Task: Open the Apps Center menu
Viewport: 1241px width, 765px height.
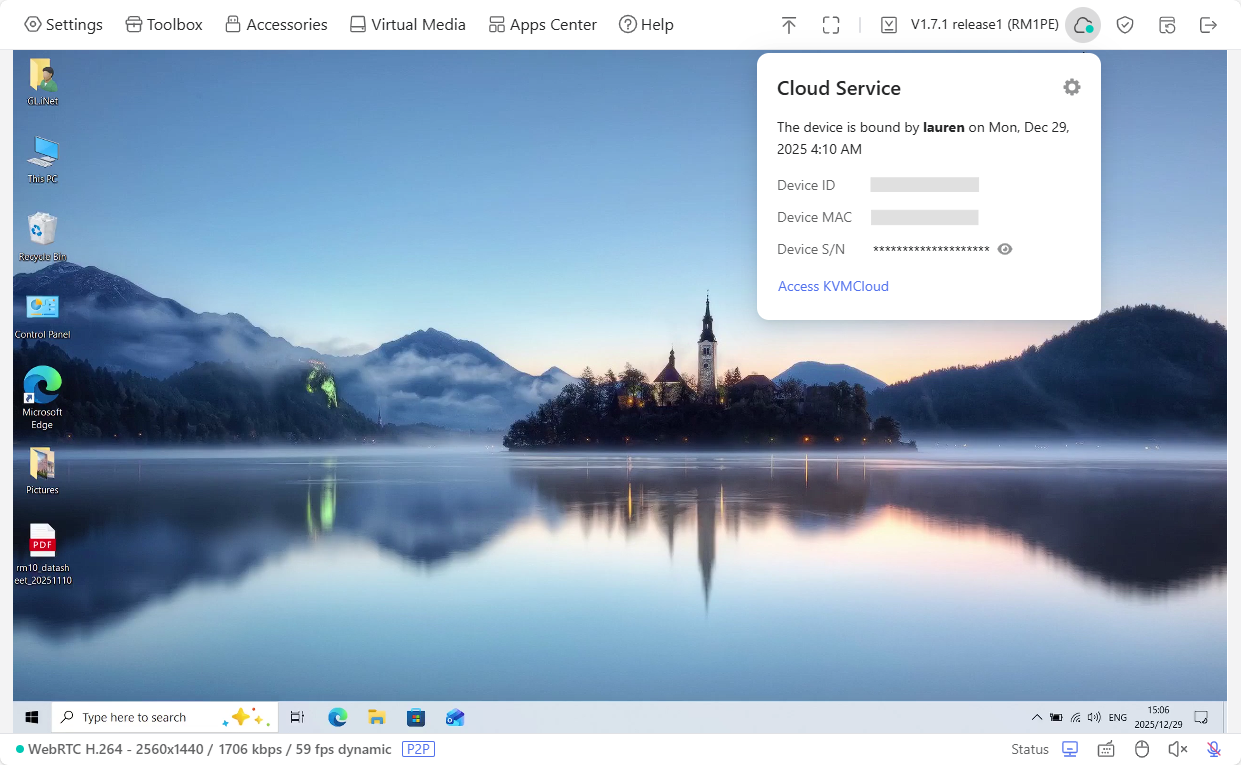Action: pos(542,25)
